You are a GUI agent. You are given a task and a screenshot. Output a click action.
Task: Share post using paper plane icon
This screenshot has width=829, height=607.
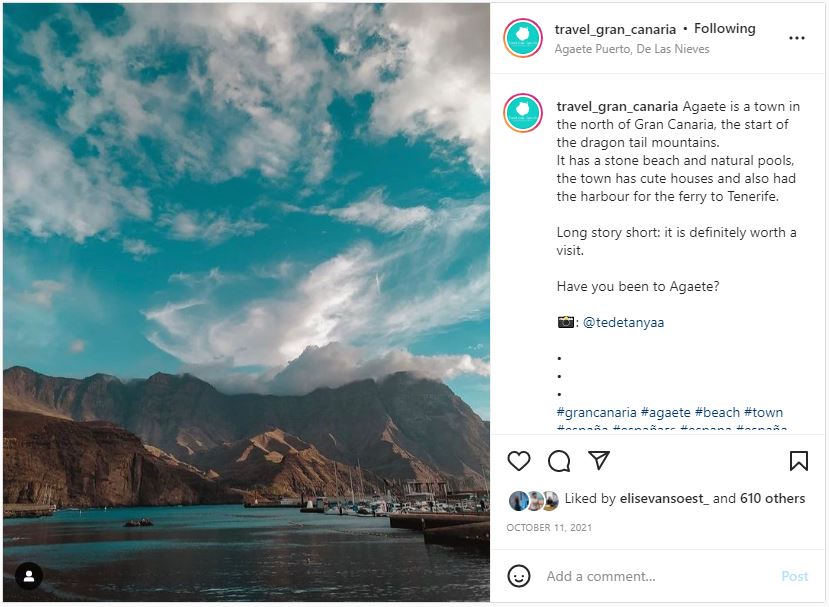599,461
